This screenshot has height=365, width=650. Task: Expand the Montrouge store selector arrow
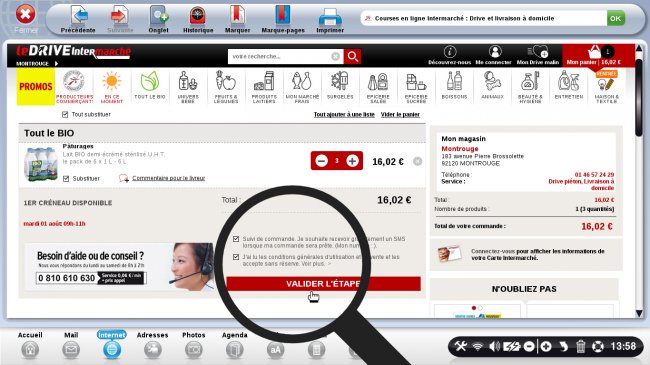(56, 63)
